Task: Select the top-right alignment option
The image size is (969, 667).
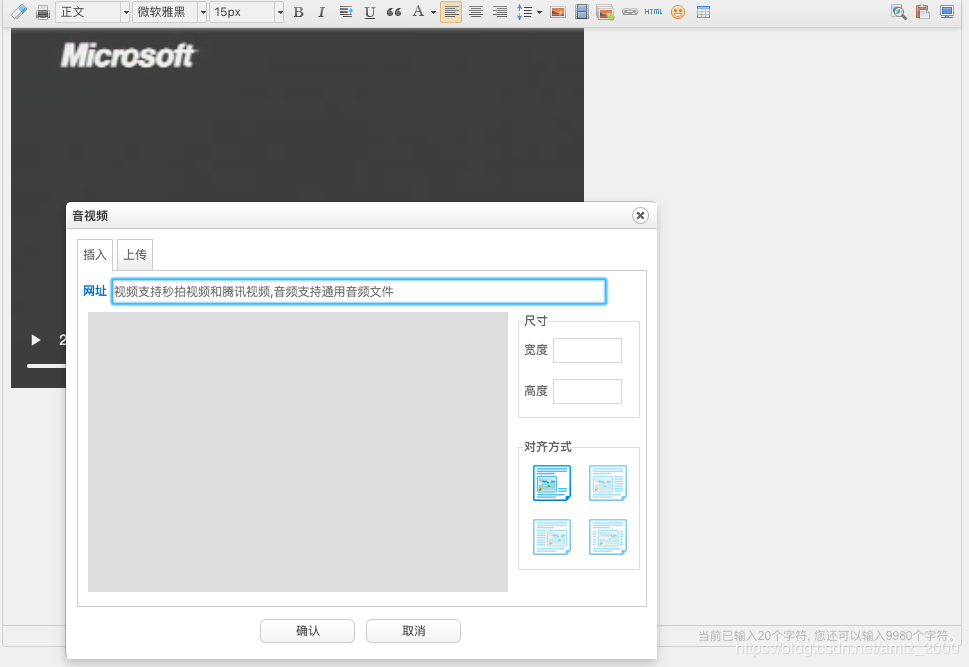Action: tap(608, 483)
